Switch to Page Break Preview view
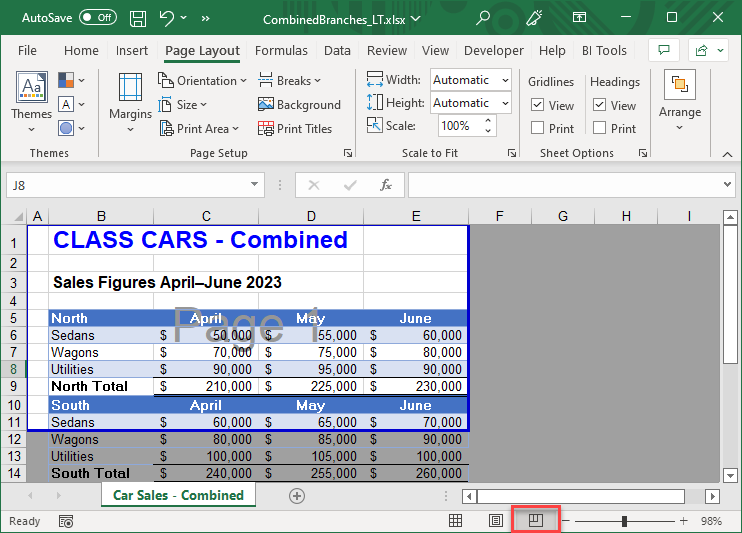Screen dimensions: 742x533 (536, 521)
